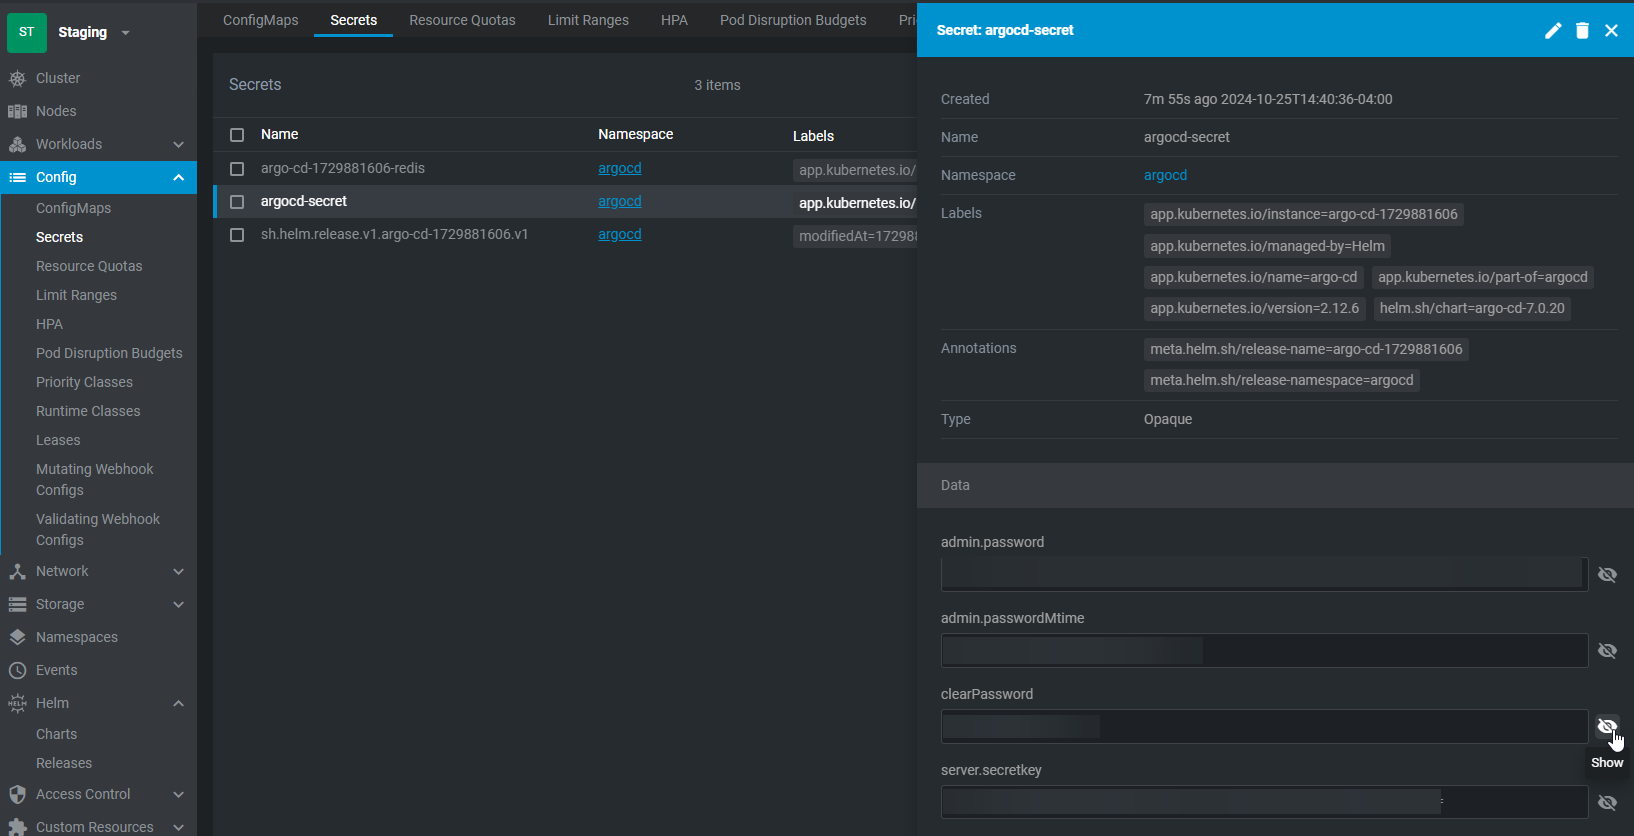The height and width of the screenshot is (836, 1634).
Task: Show the admin.password secret value
Action: pyautogui.click(x=1607, y=575)
